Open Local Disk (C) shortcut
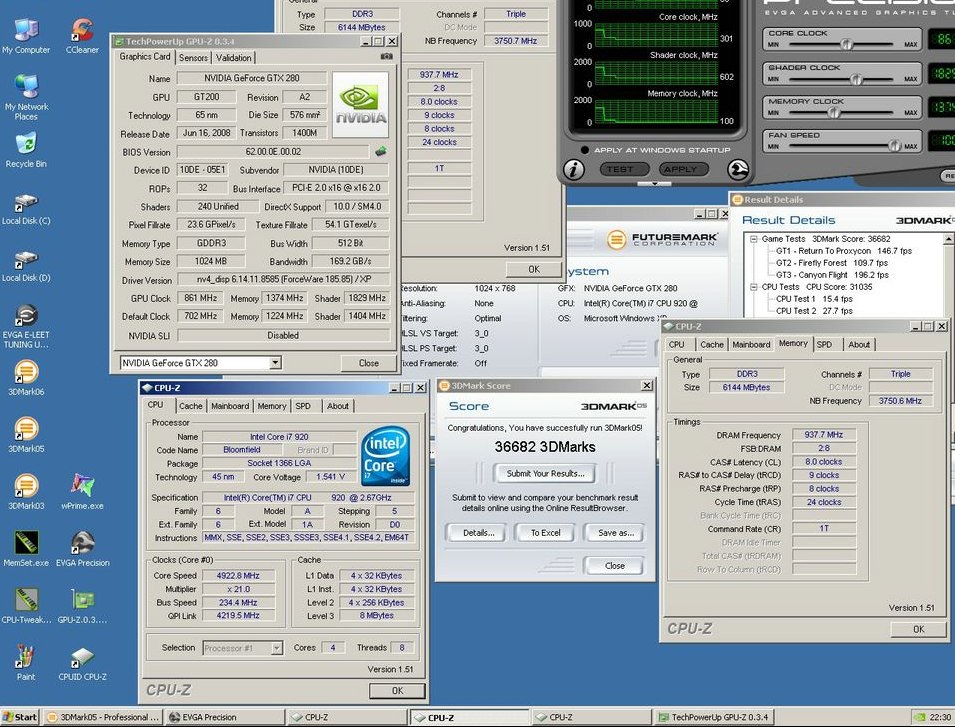The width and height of the screenshot is (955, 727). pyautogui.click(x=26, y=209)
